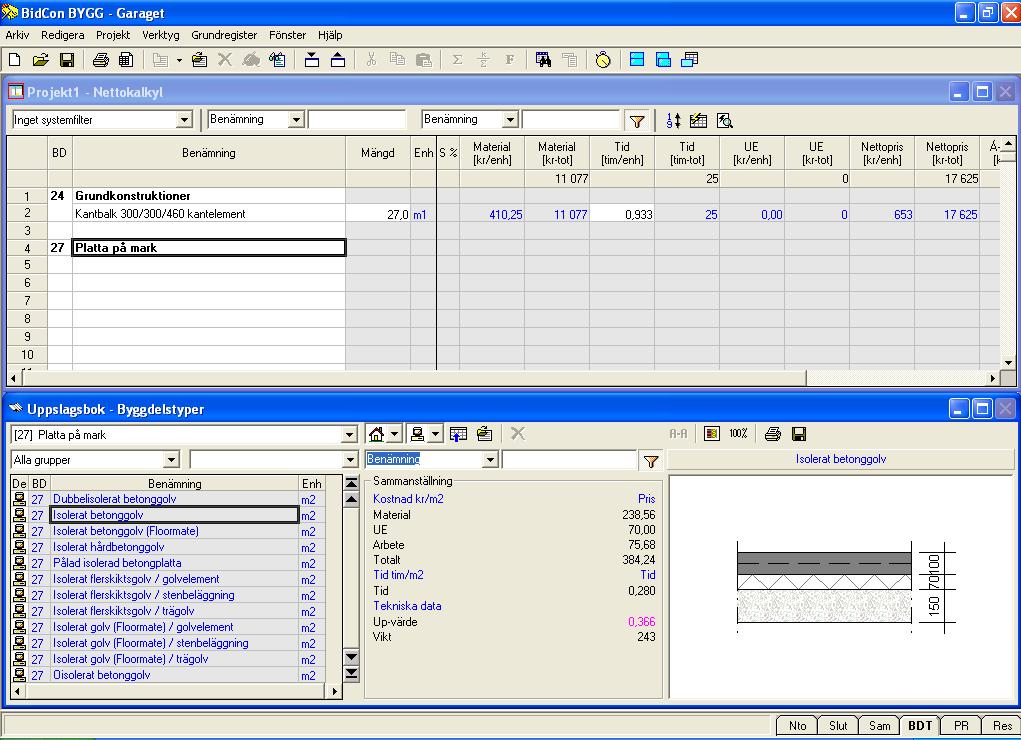Open the Grundregister menu

224,35
